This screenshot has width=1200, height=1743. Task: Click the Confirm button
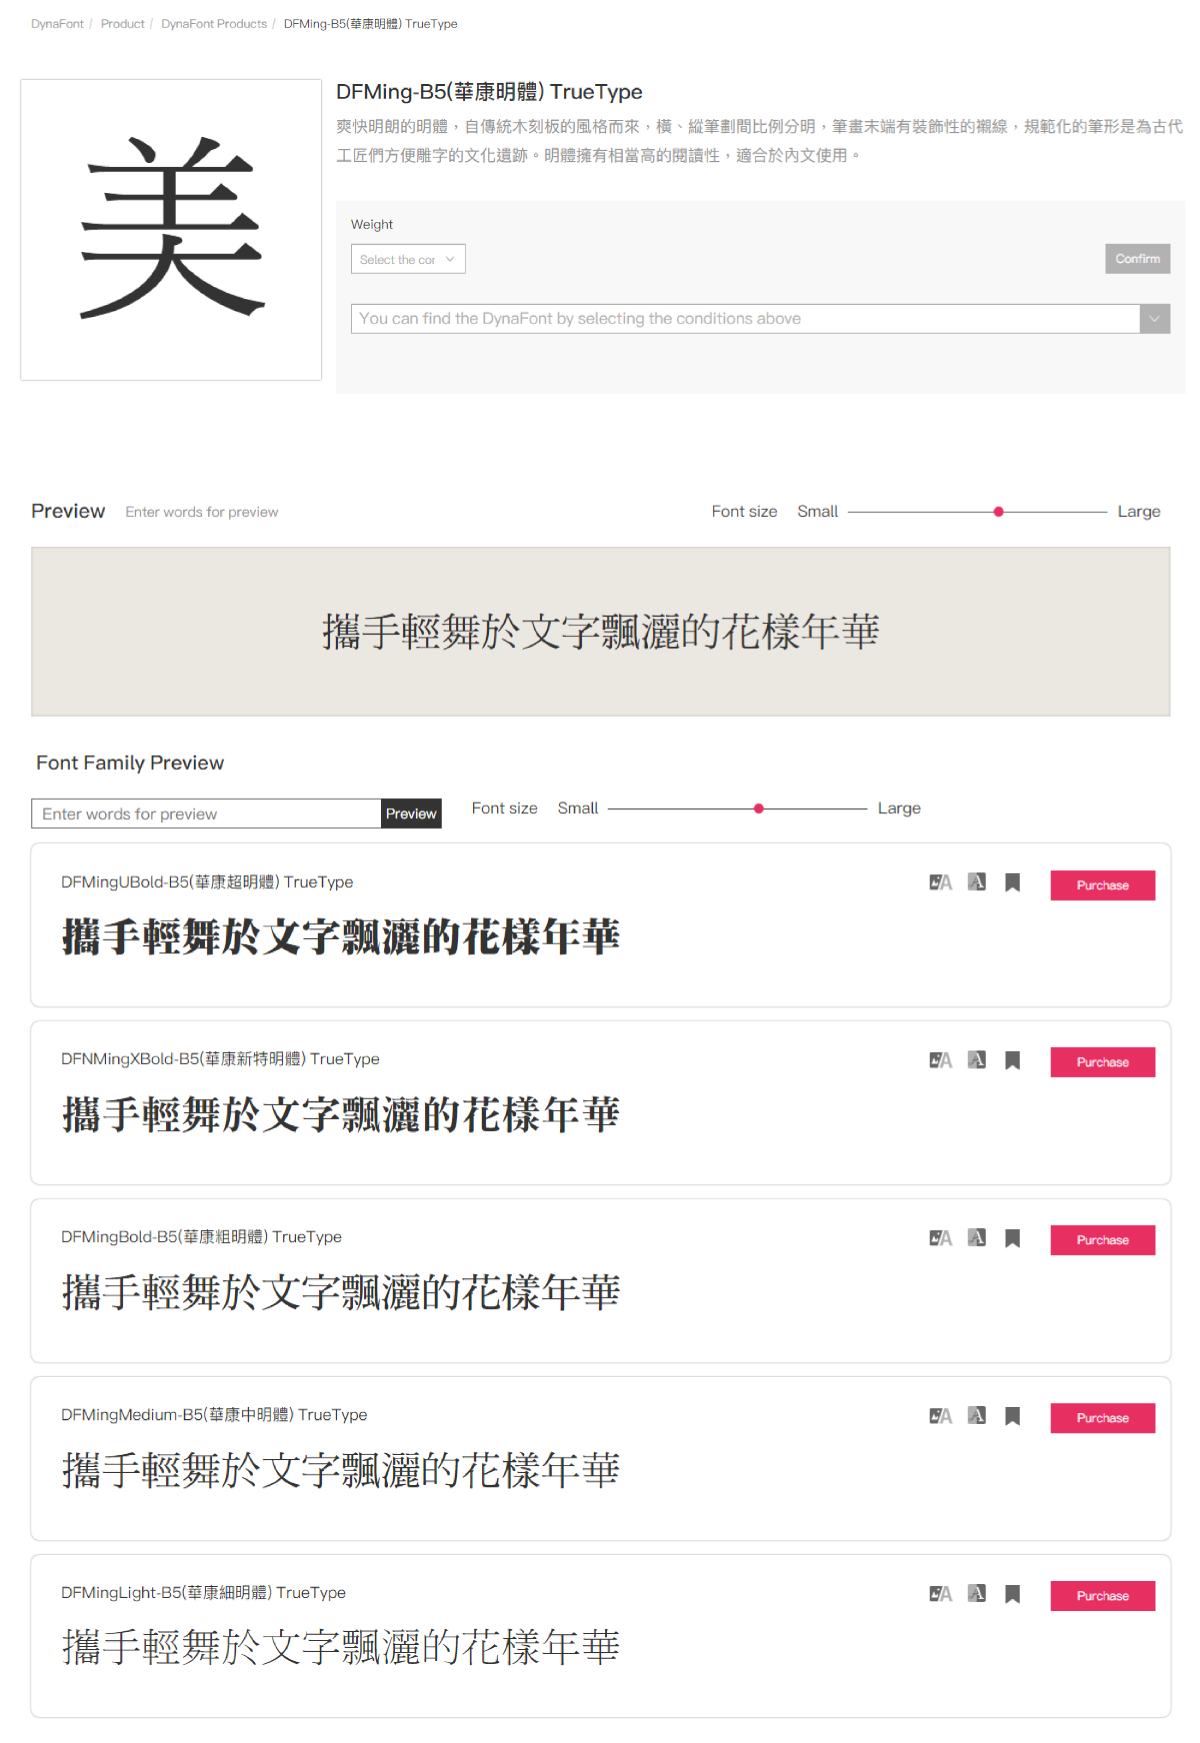point(1138,259)
